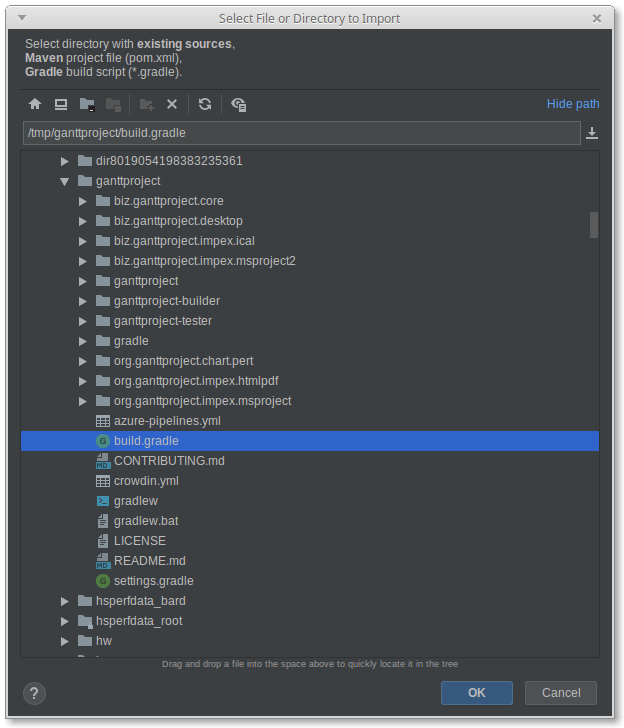This screenshot has width=624, height=728.
Task: Select the azure-pipelines.yml file name
Action: tap(167, 421)
